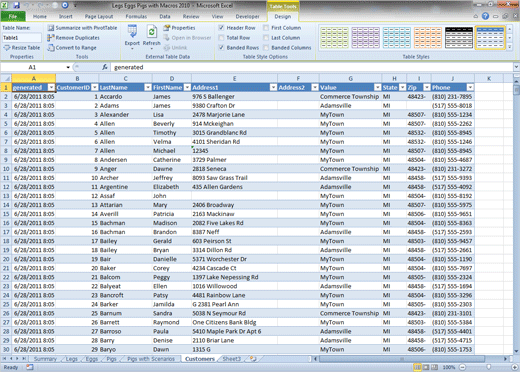Image resolution: width=520 pixels, height=372 pixels.
Task: Apply the purple table style swatch
Action: pyautogui.click(x=366, y=38)
